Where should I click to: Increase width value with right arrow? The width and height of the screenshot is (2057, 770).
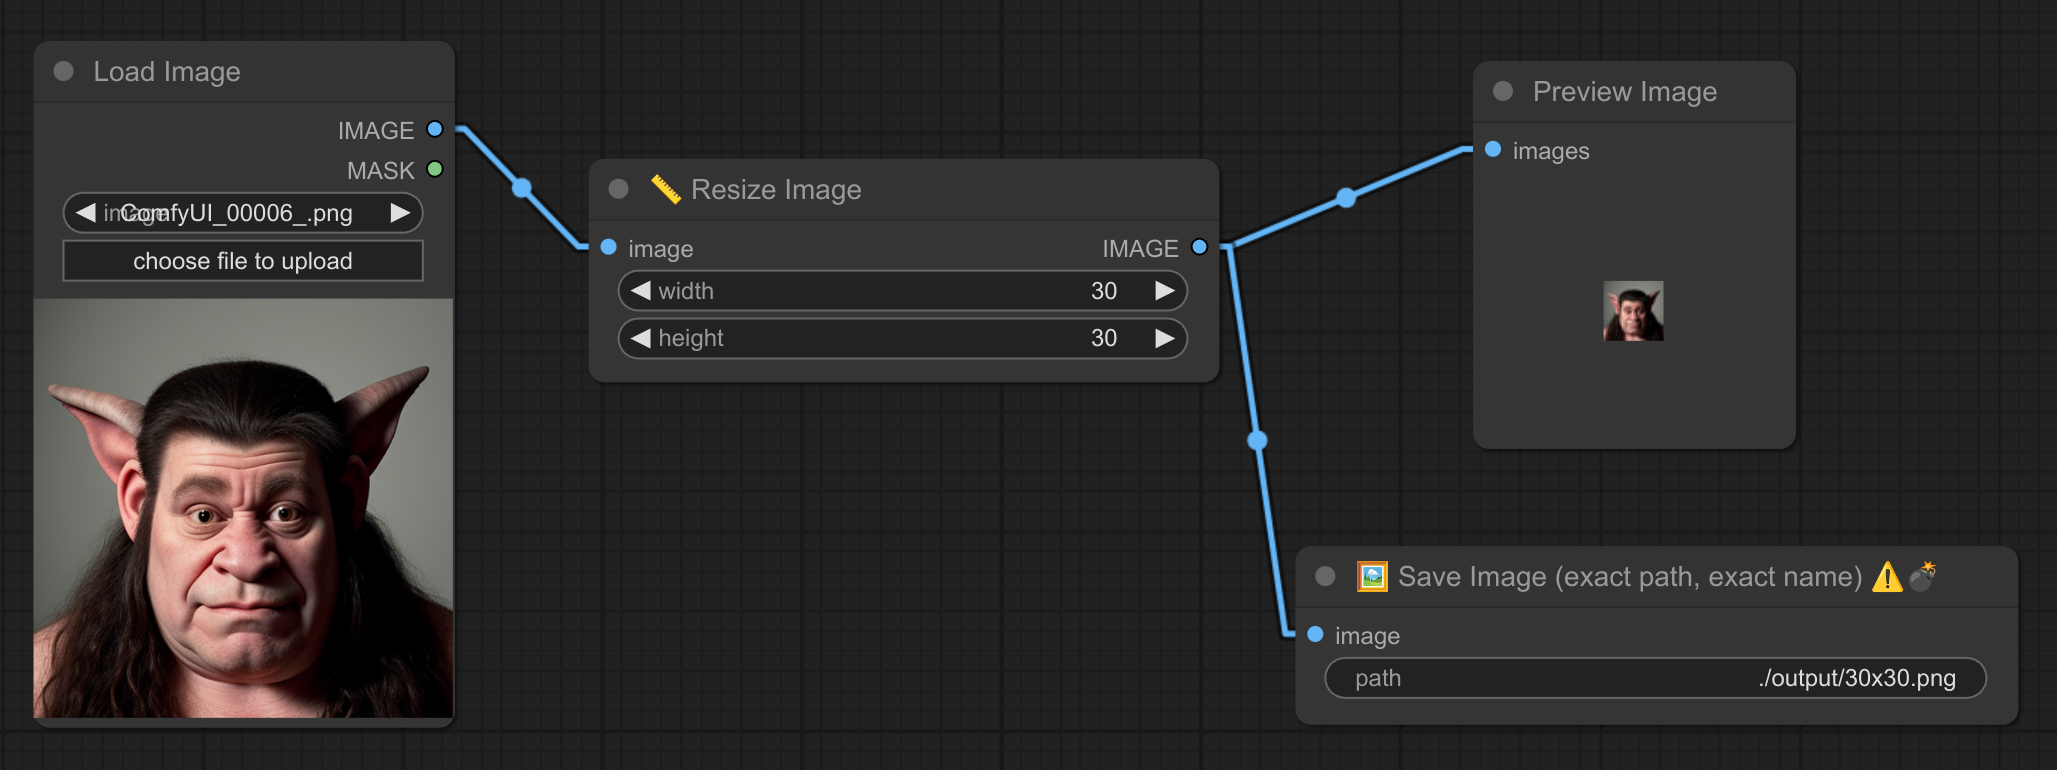[1164, 291]
